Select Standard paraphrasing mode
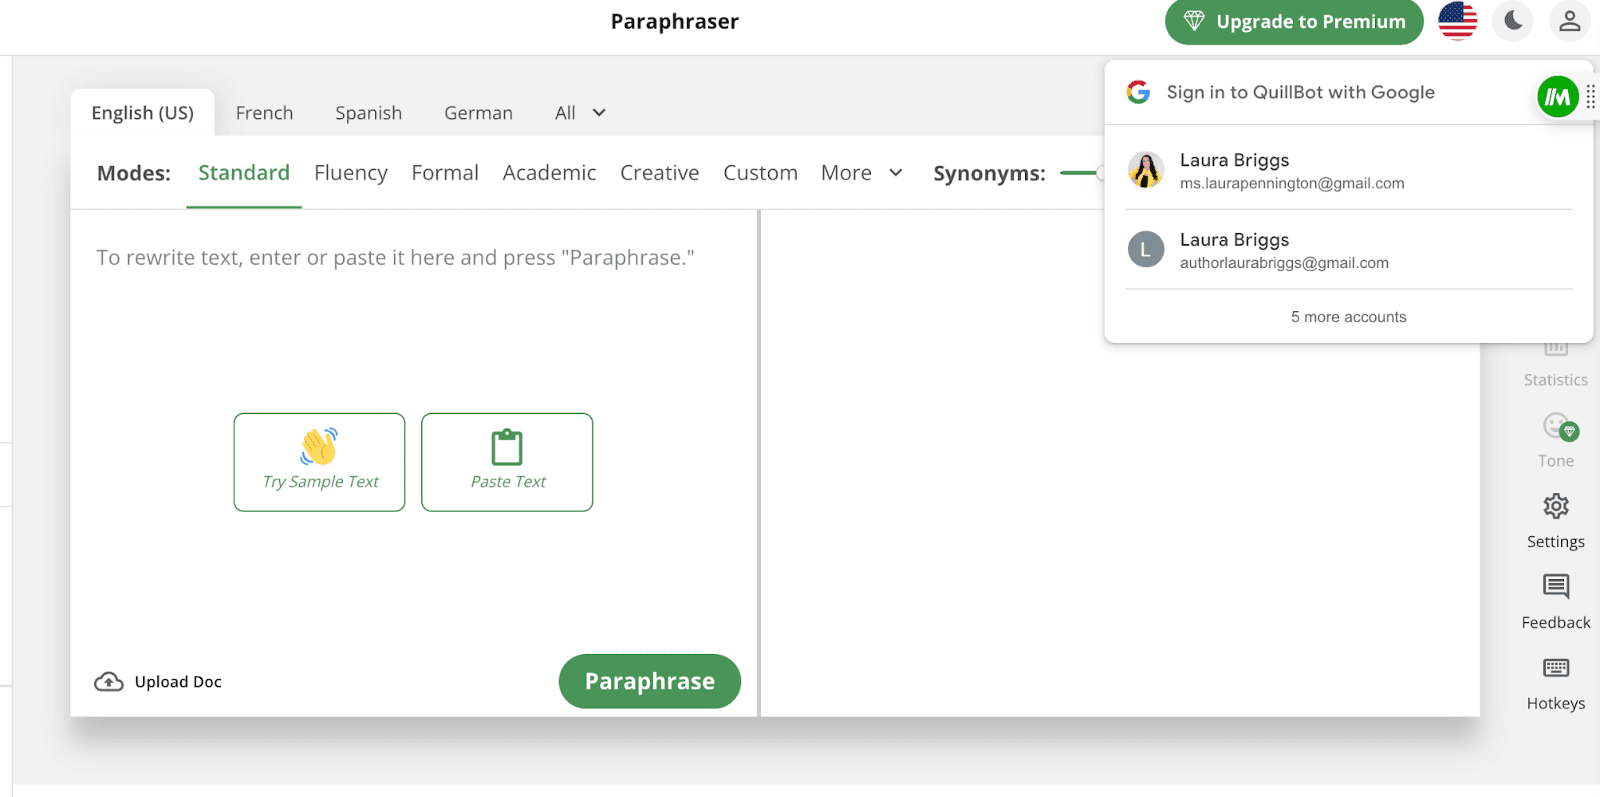Screen dimensions: 1600x797 (244, 173)
